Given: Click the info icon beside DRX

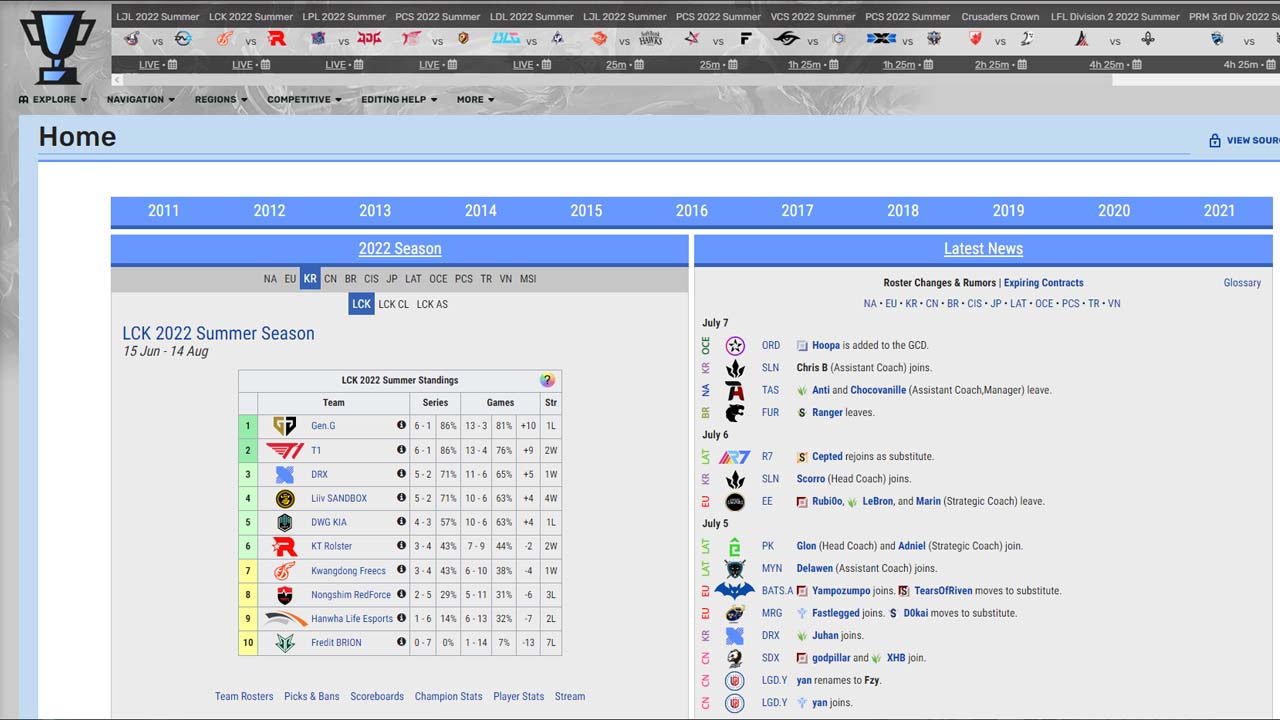Looking at the screenshot, I should pyautogui.click(x=401, y=474).
